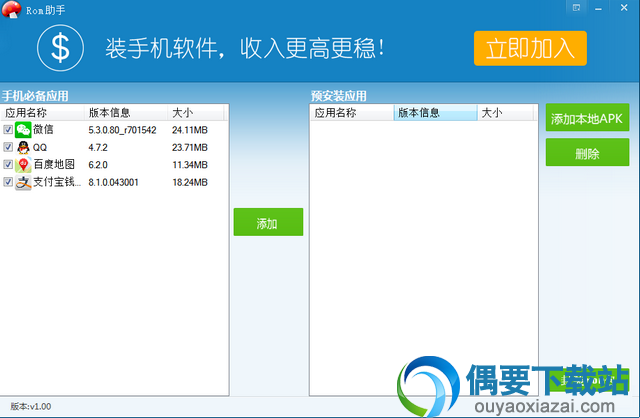Click the 百度地图 map pin icon
The image size is (640, 418).
point(23,165)
